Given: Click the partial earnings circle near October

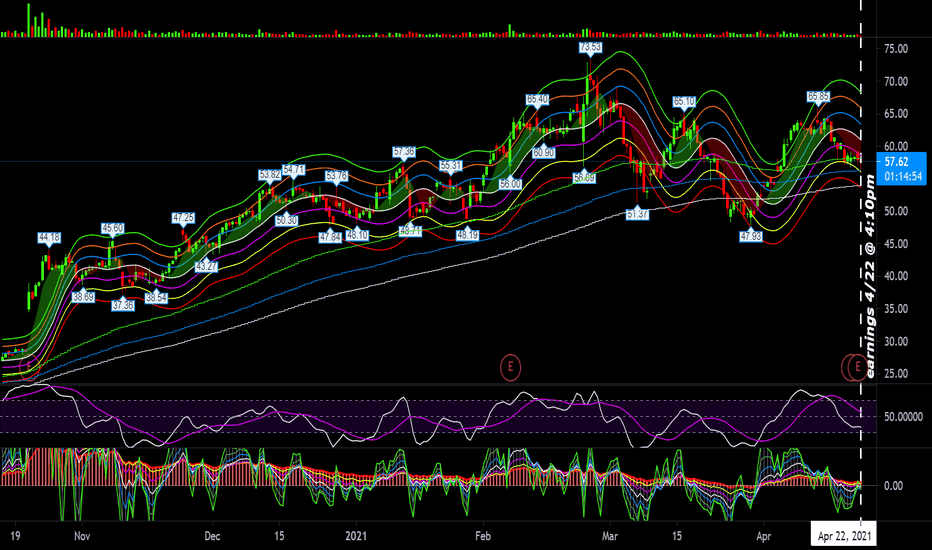Looking at the screenshot, I should [29, 367].
